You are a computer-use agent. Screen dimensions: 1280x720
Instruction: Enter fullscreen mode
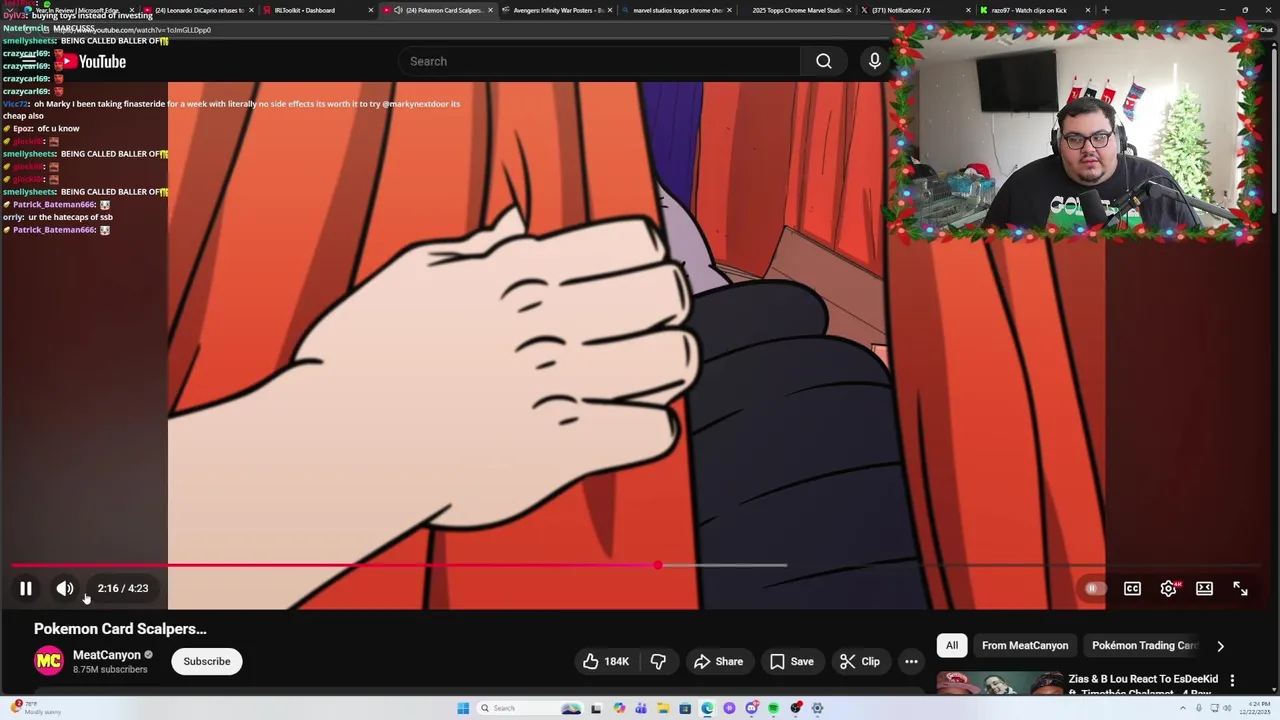tap(1240, 588)
